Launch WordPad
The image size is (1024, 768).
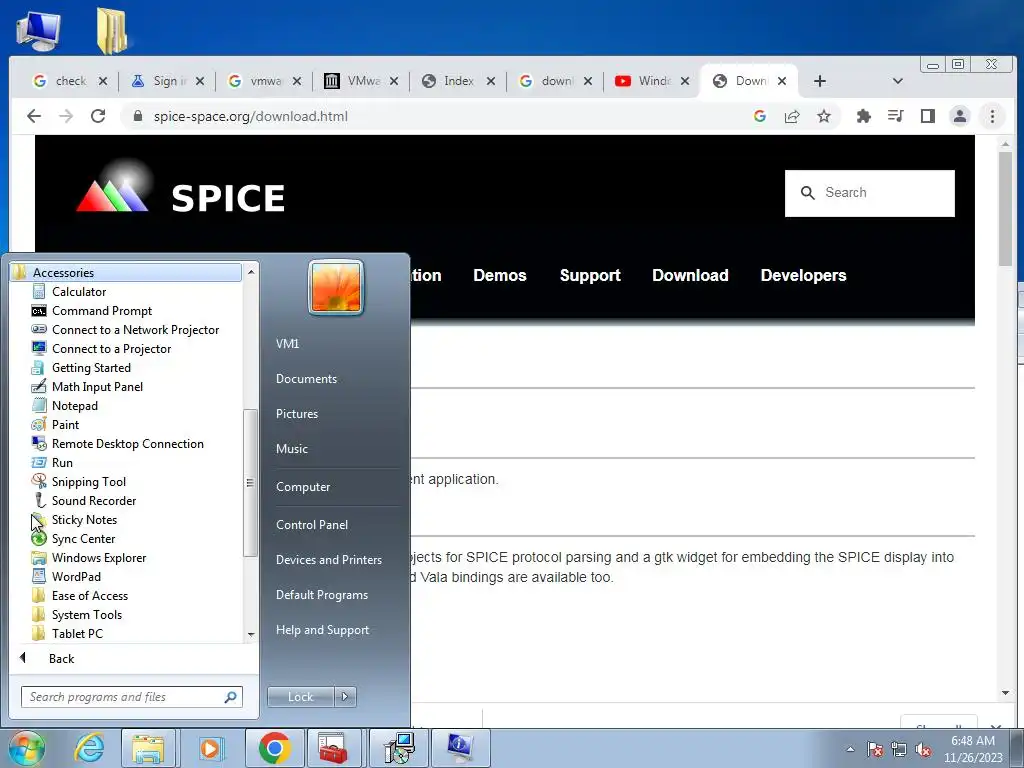point(76,576)
